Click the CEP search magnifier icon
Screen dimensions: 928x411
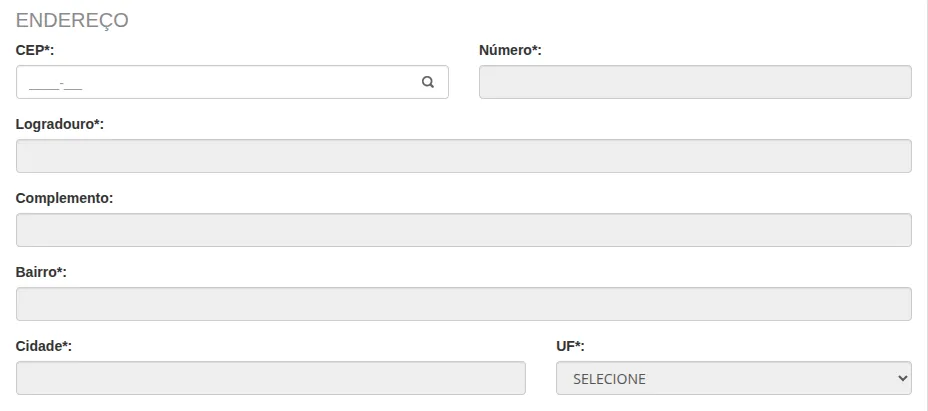tap(428, 82)
